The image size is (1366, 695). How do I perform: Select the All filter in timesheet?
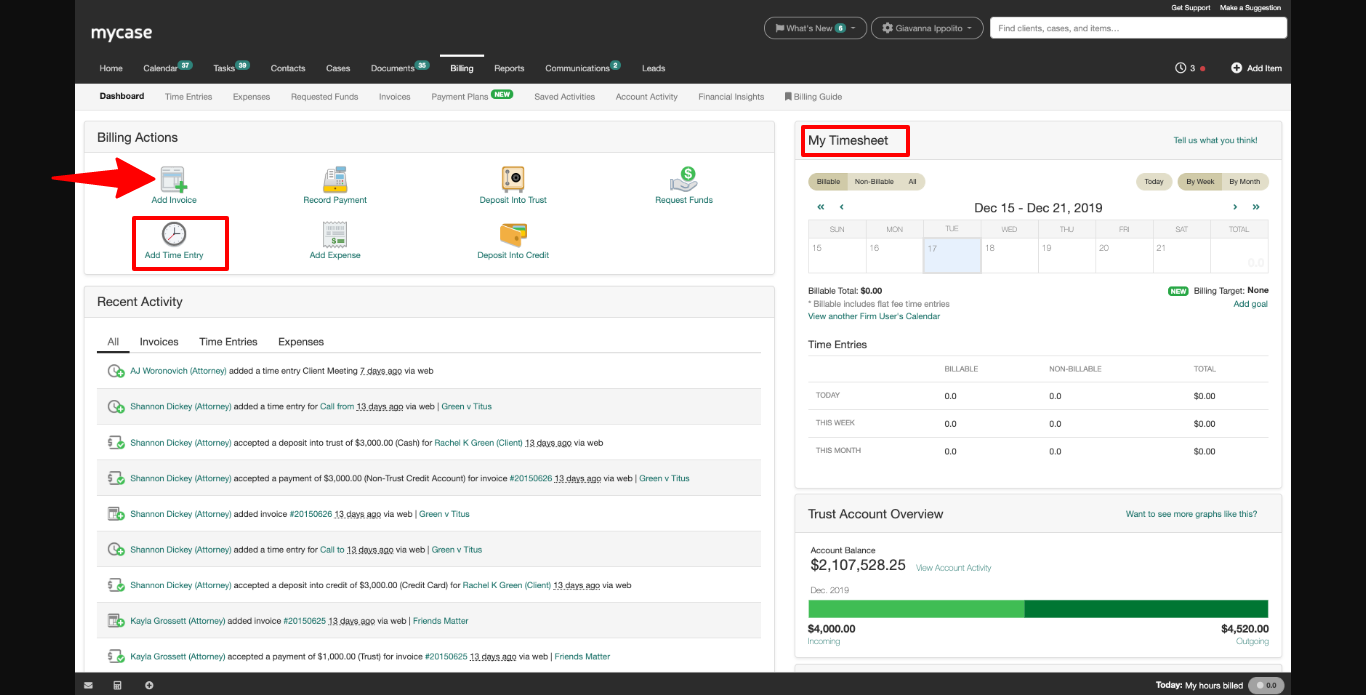(x=912, y=182)
